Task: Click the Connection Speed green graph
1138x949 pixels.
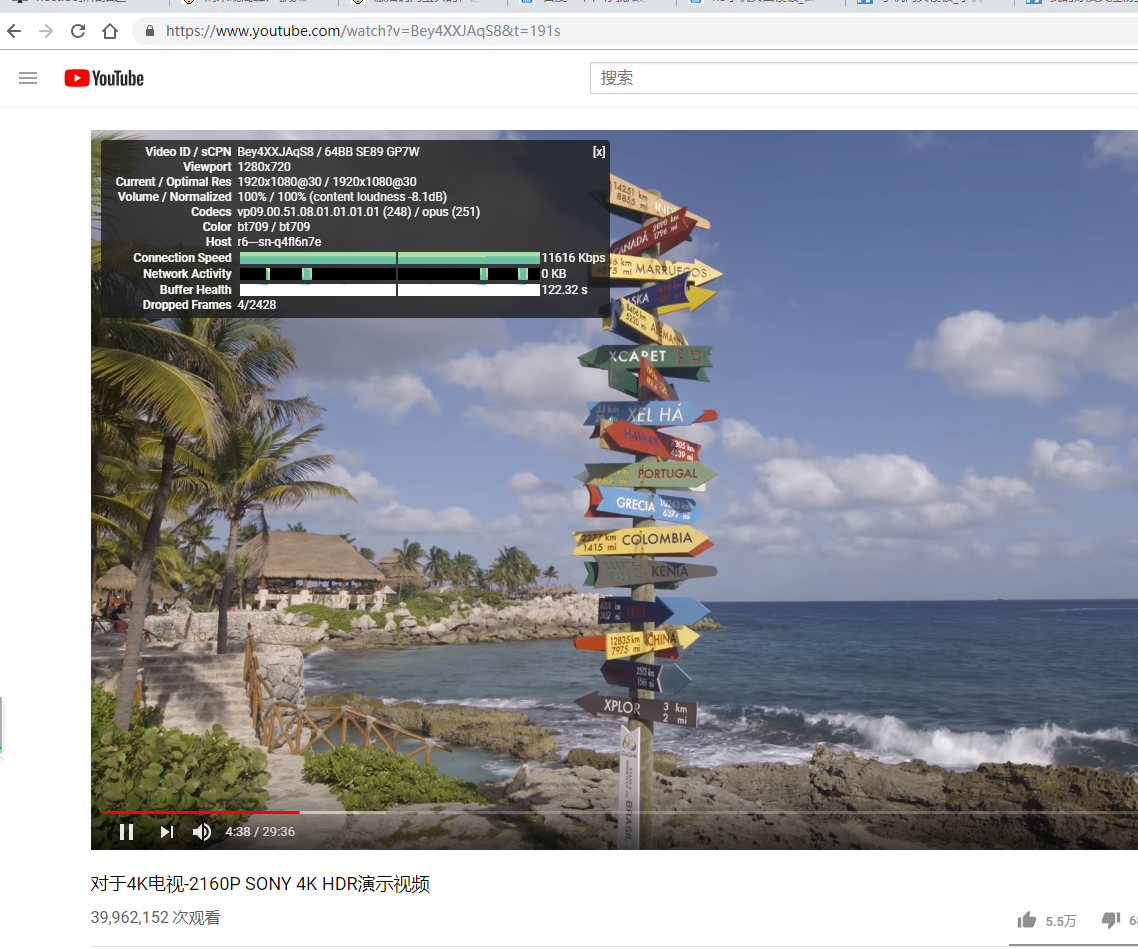Action: (390, 258)
